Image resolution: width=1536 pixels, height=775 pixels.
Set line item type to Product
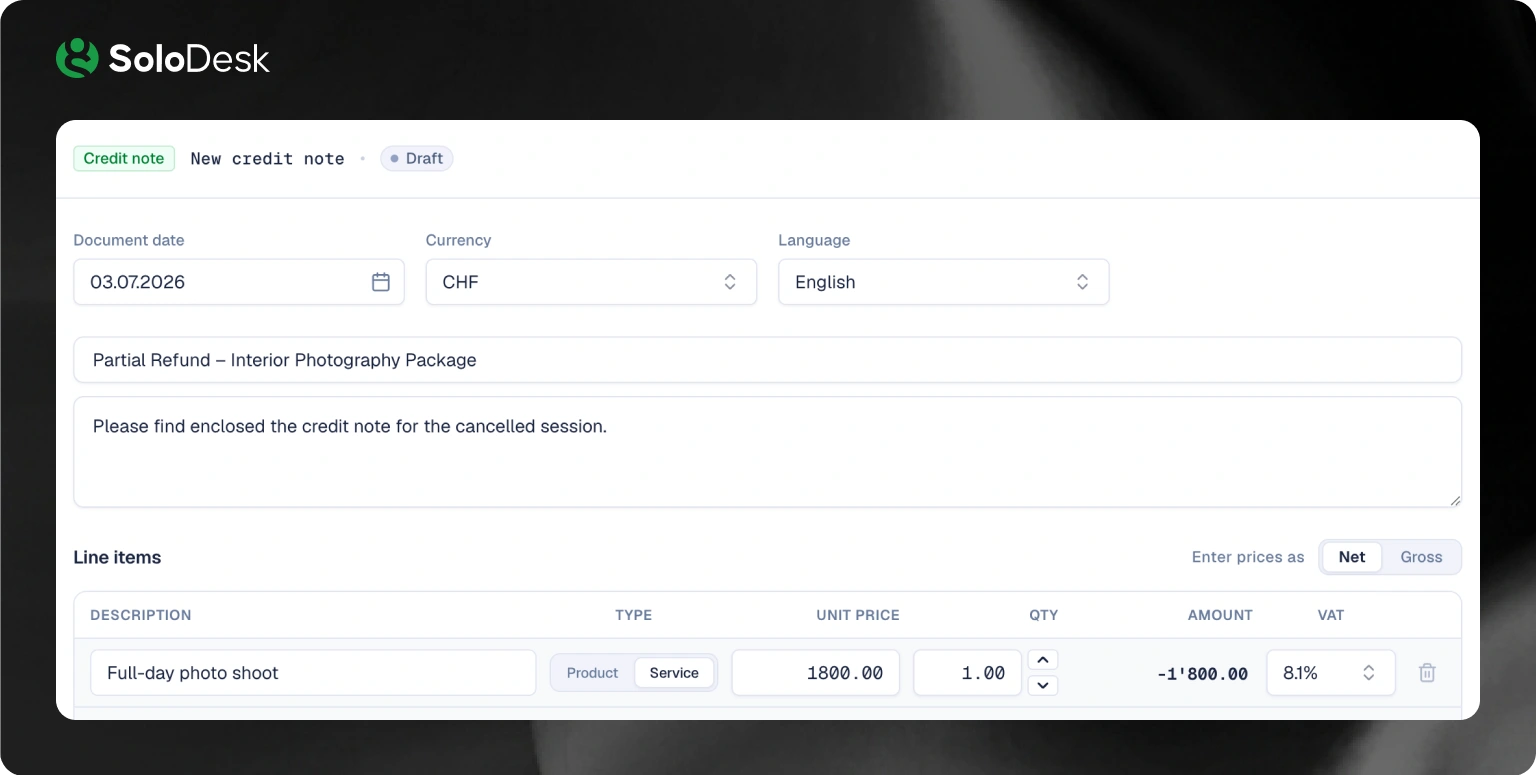click(x=593, y=673)
